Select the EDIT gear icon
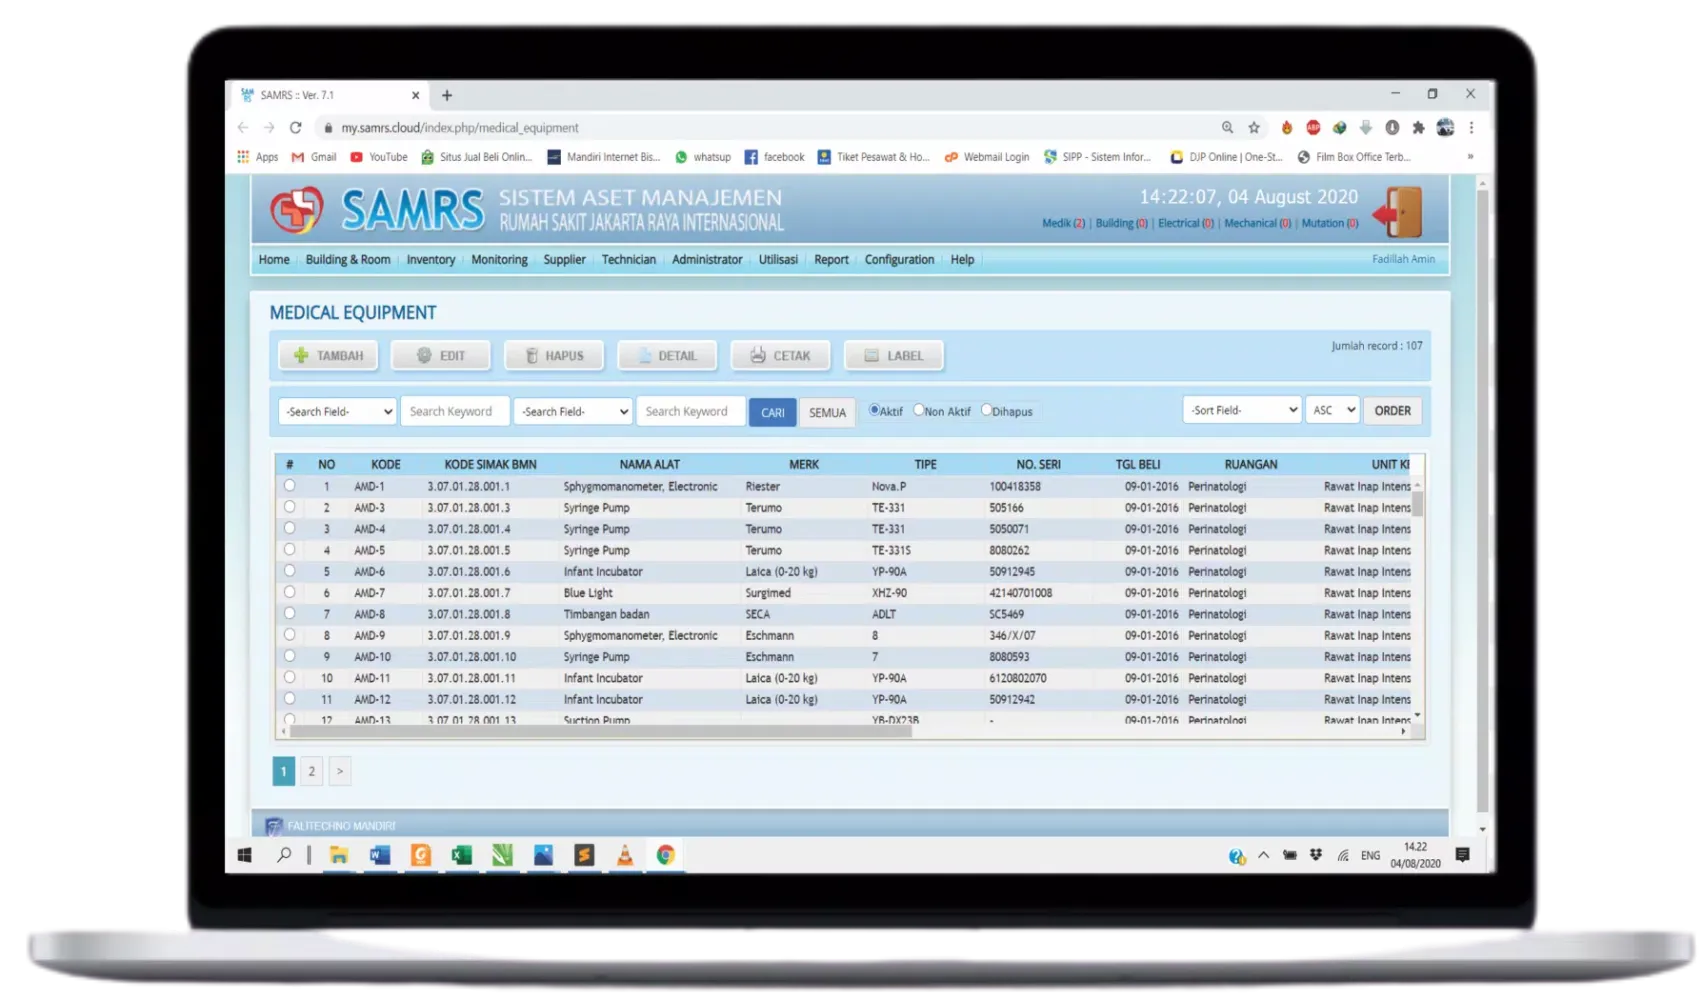 click(424, 354)
